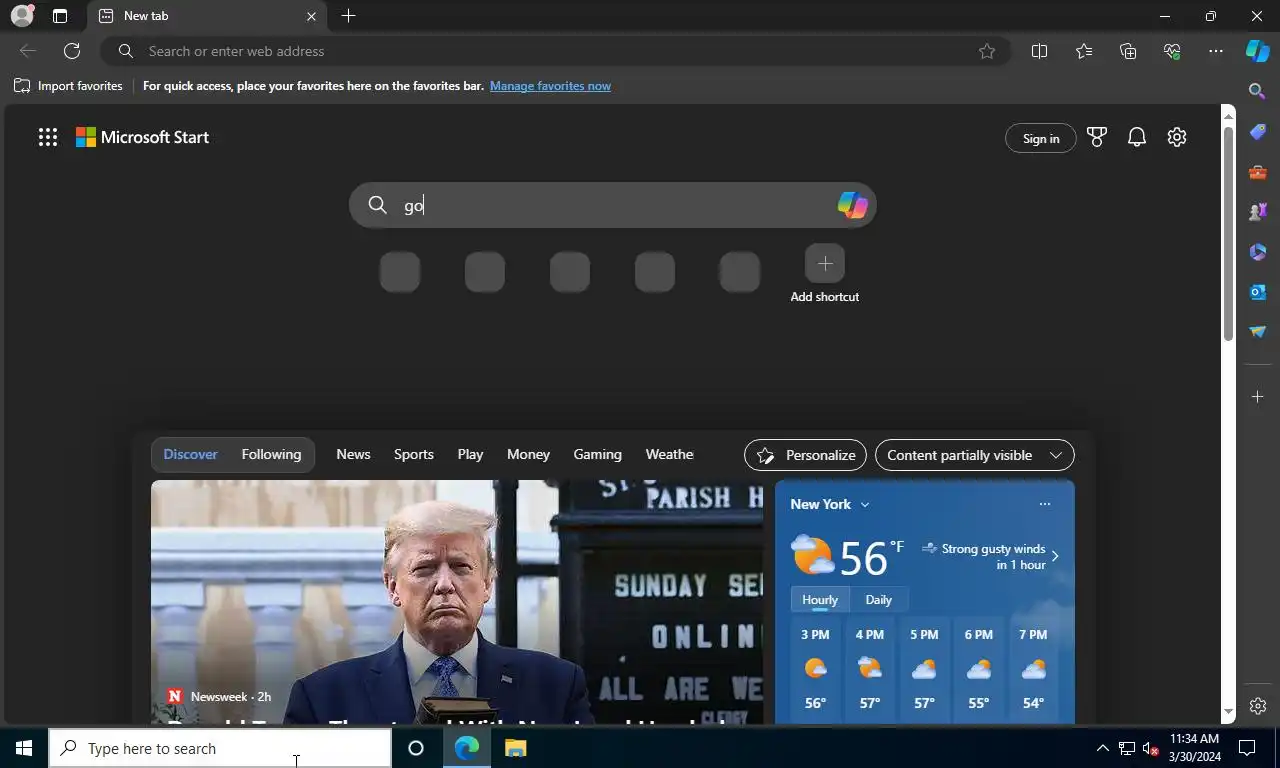Open File Explorer from taskbar

click(515, 748)
